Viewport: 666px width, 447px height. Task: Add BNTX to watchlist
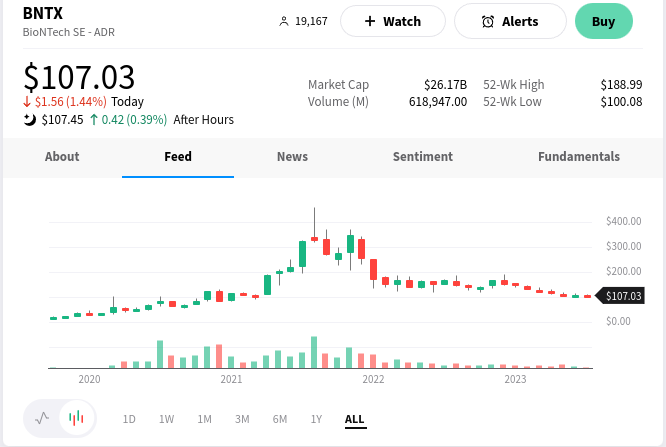pyautogui.click(x=392, y=21)
